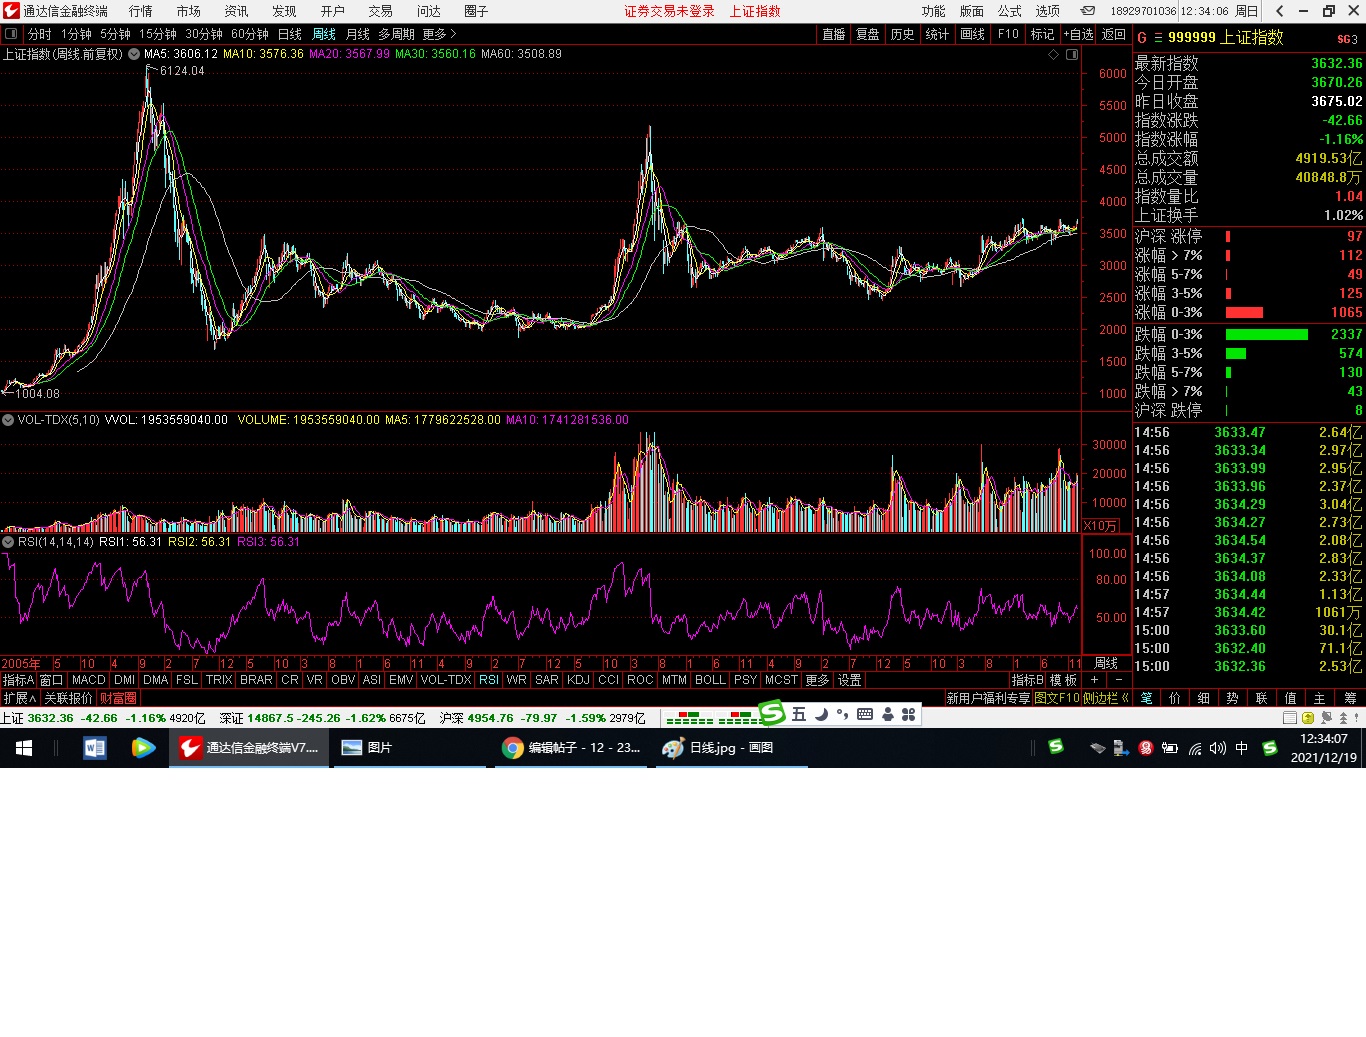Open the 上证指数 main chart settings dropdown

pos(134,54)
